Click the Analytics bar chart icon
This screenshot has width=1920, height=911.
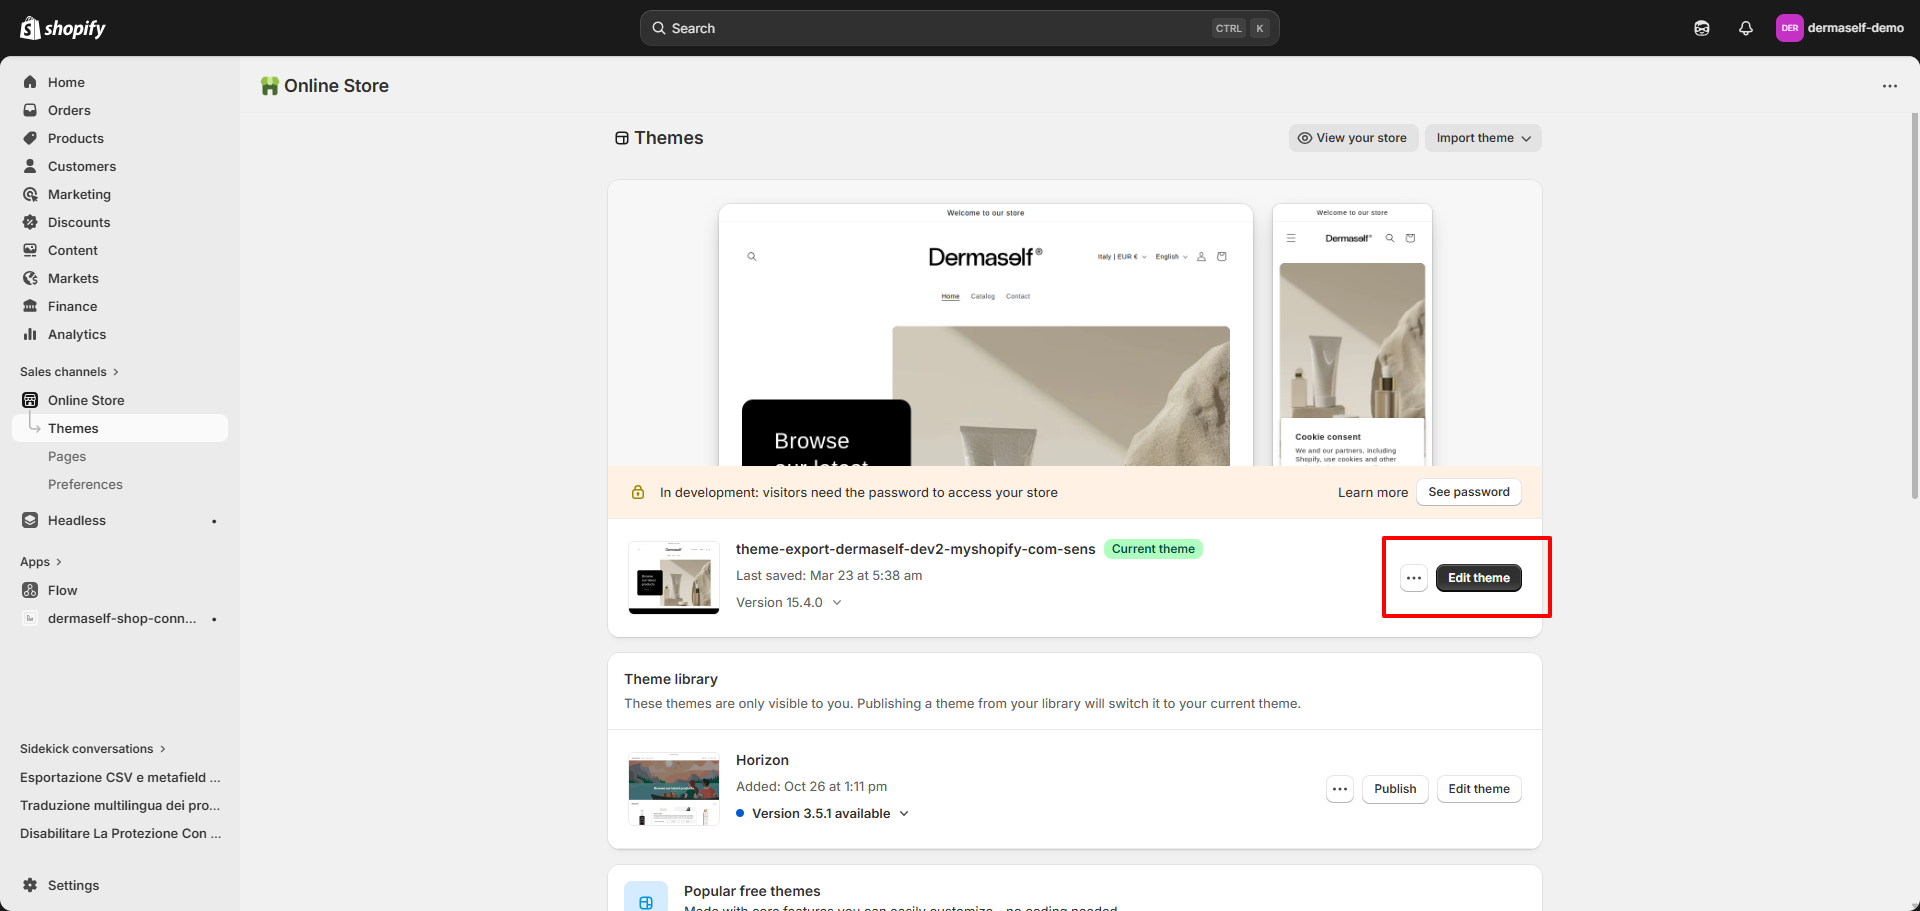pyautogui.click(x=30, y=334)
